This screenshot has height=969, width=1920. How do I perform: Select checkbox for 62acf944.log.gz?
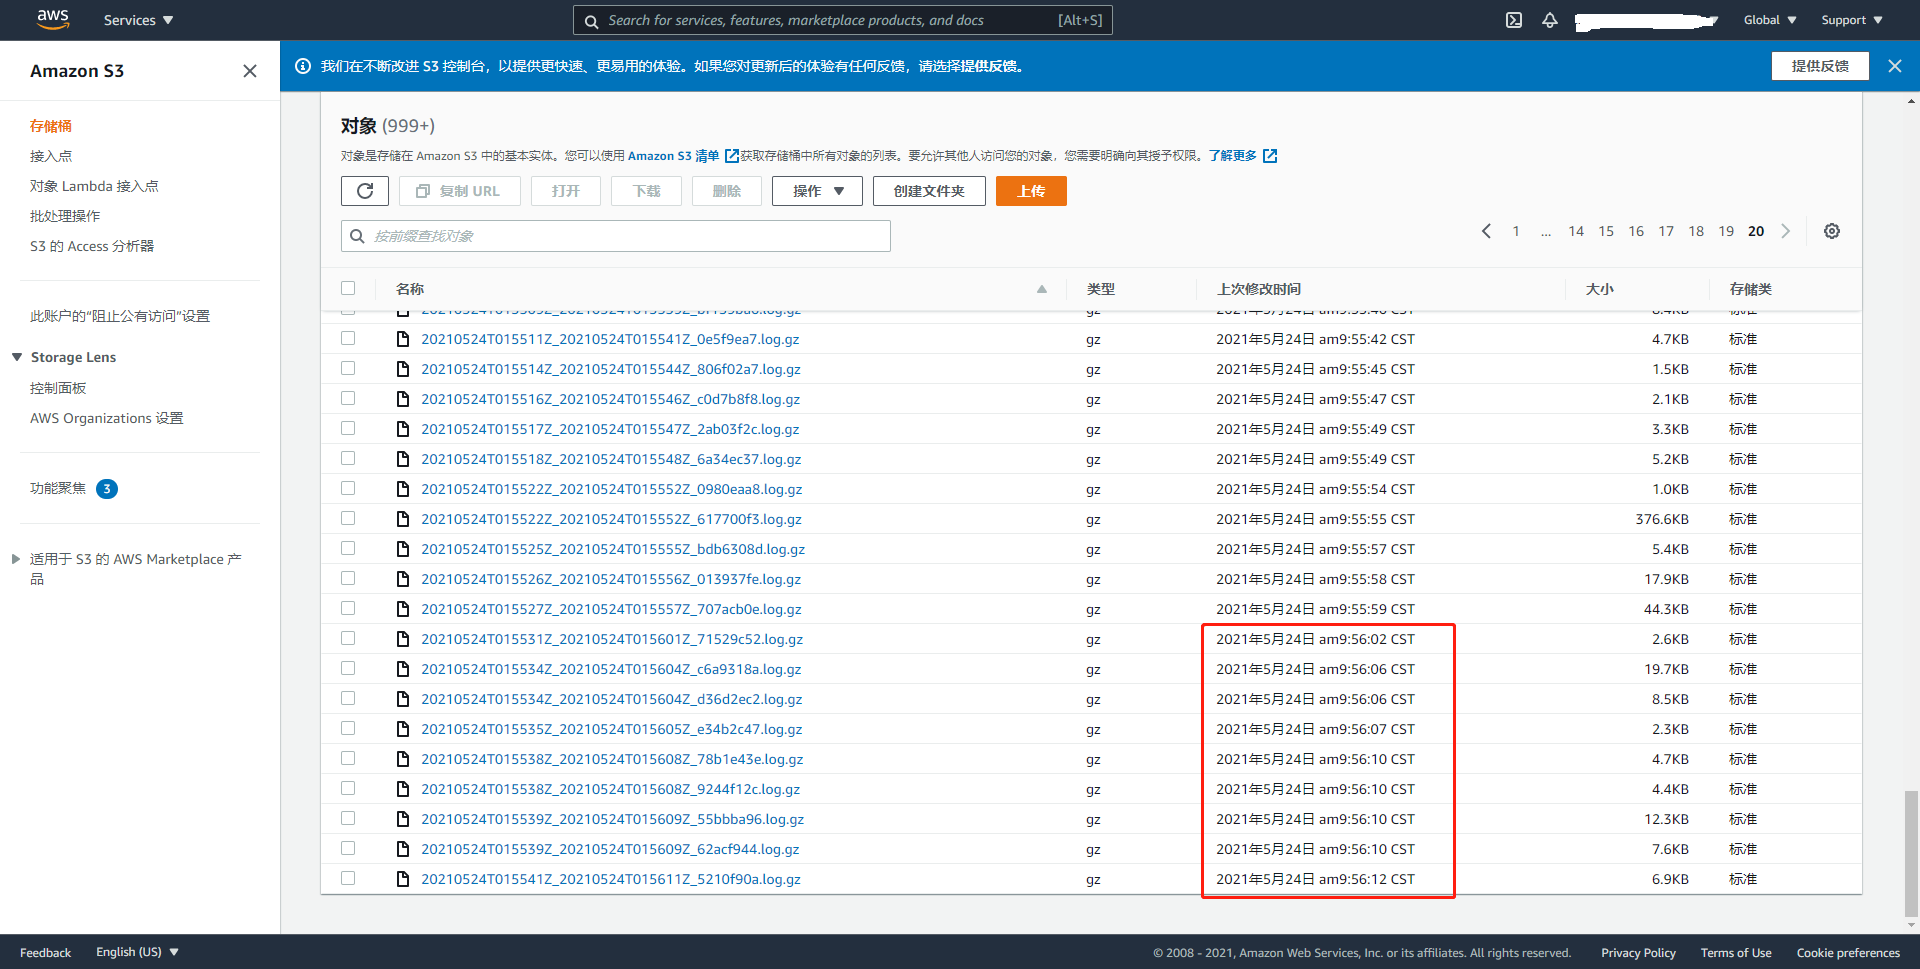click(348, 848)
